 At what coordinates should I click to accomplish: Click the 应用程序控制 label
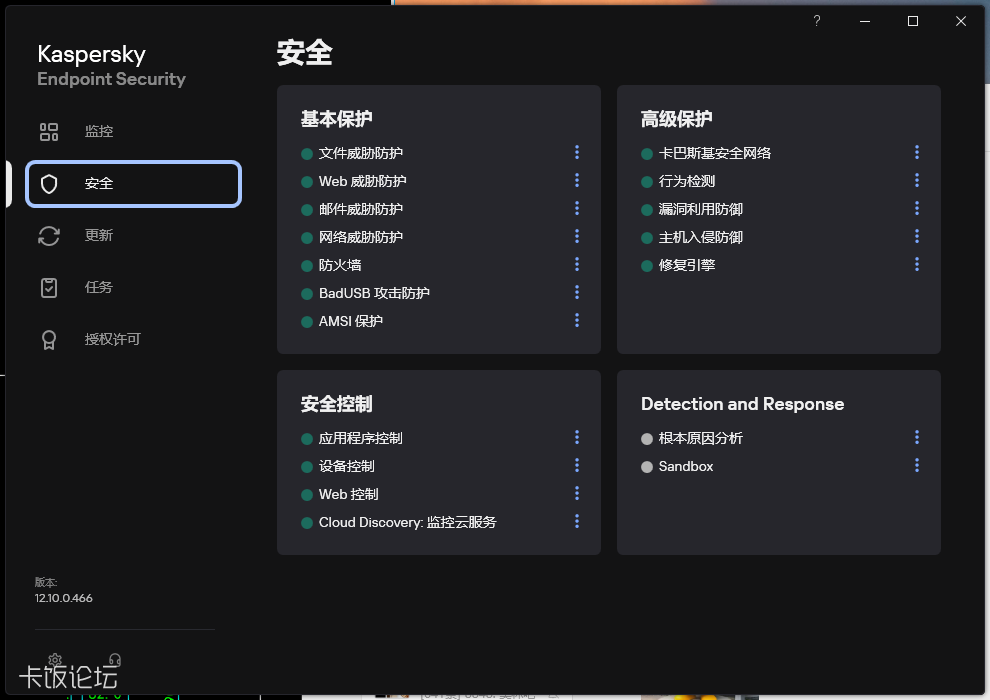[361, 439]
